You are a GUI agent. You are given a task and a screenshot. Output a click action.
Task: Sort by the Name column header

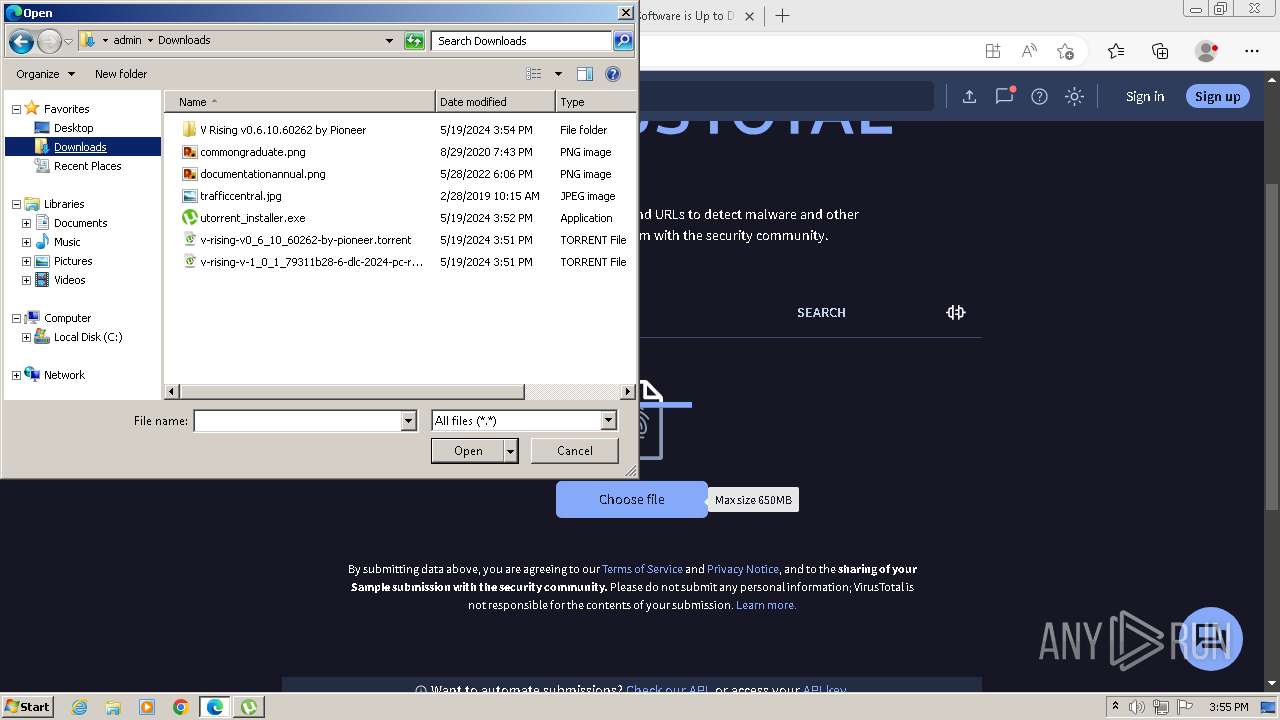coord(299,102)
